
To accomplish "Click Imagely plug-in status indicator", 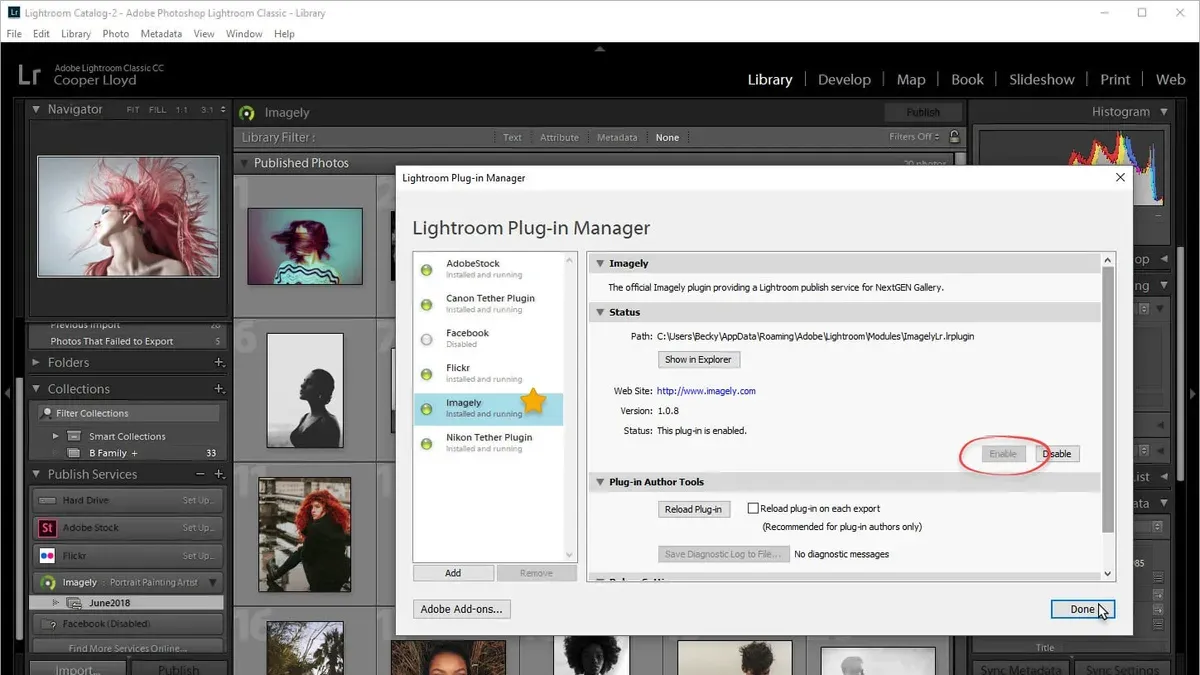I will tap(427, 408).
